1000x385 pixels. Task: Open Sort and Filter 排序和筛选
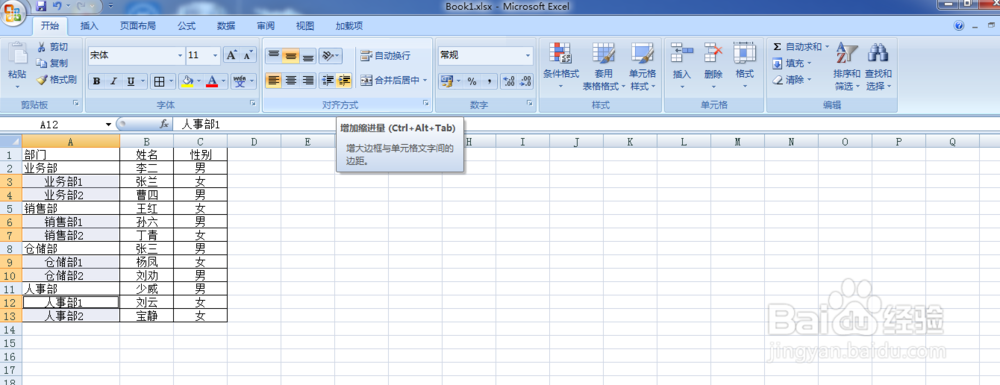tap(847, 66)
